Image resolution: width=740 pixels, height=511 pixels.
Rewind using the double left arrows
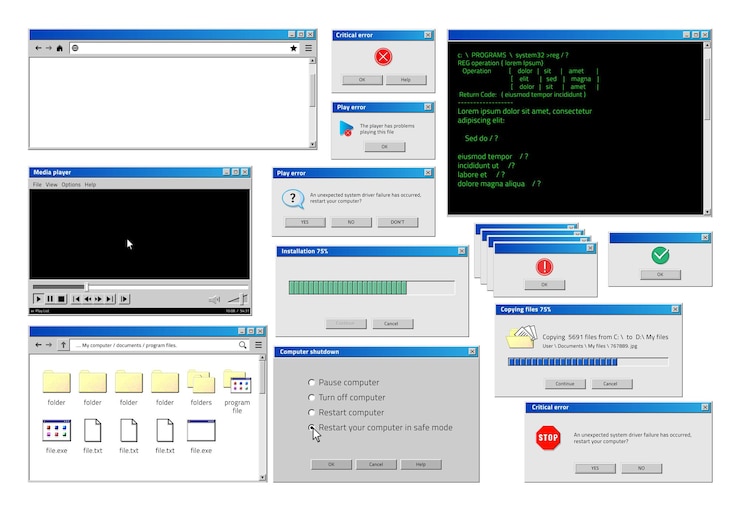[x=87, y=299]
